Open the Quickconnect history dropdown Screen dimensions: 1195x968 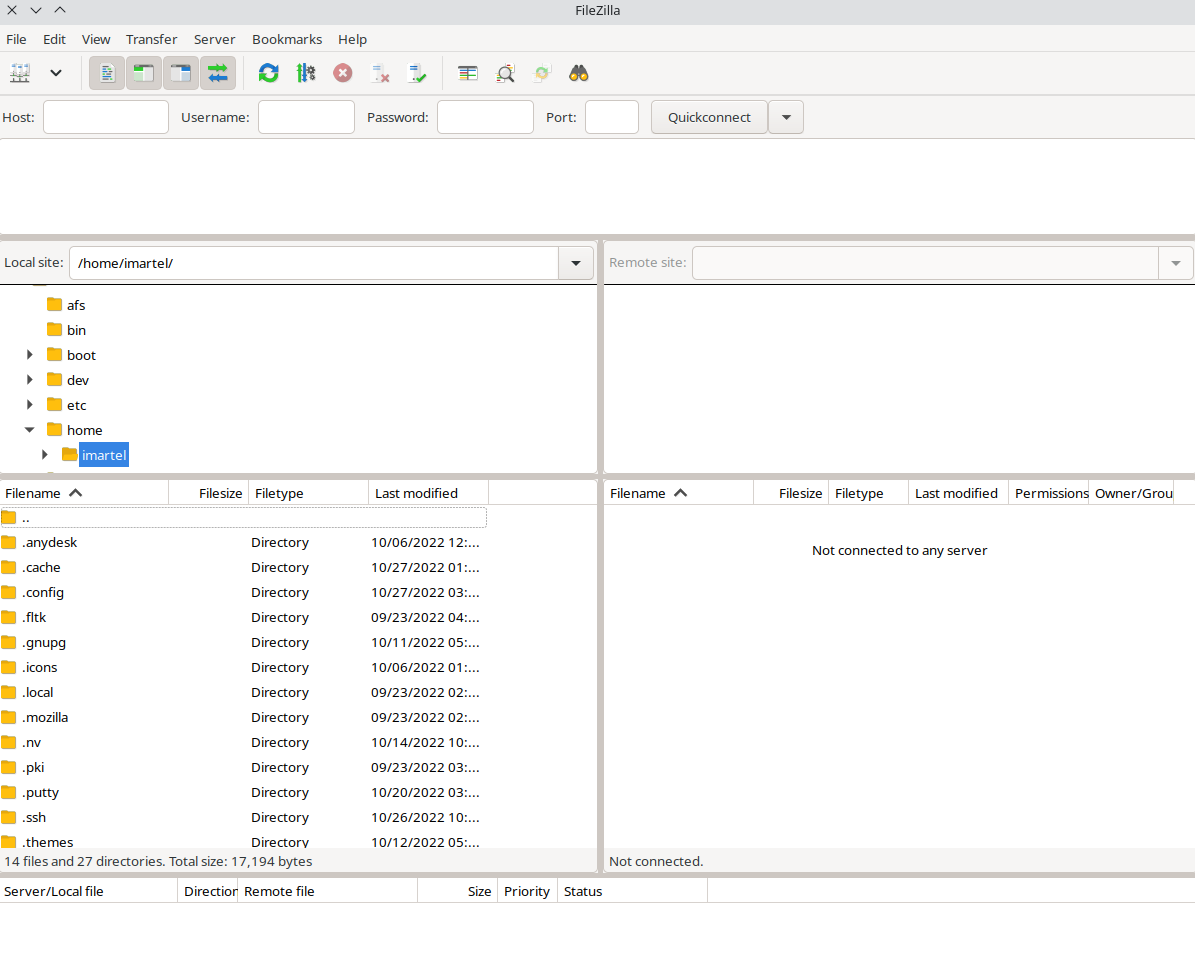(786, 117)
